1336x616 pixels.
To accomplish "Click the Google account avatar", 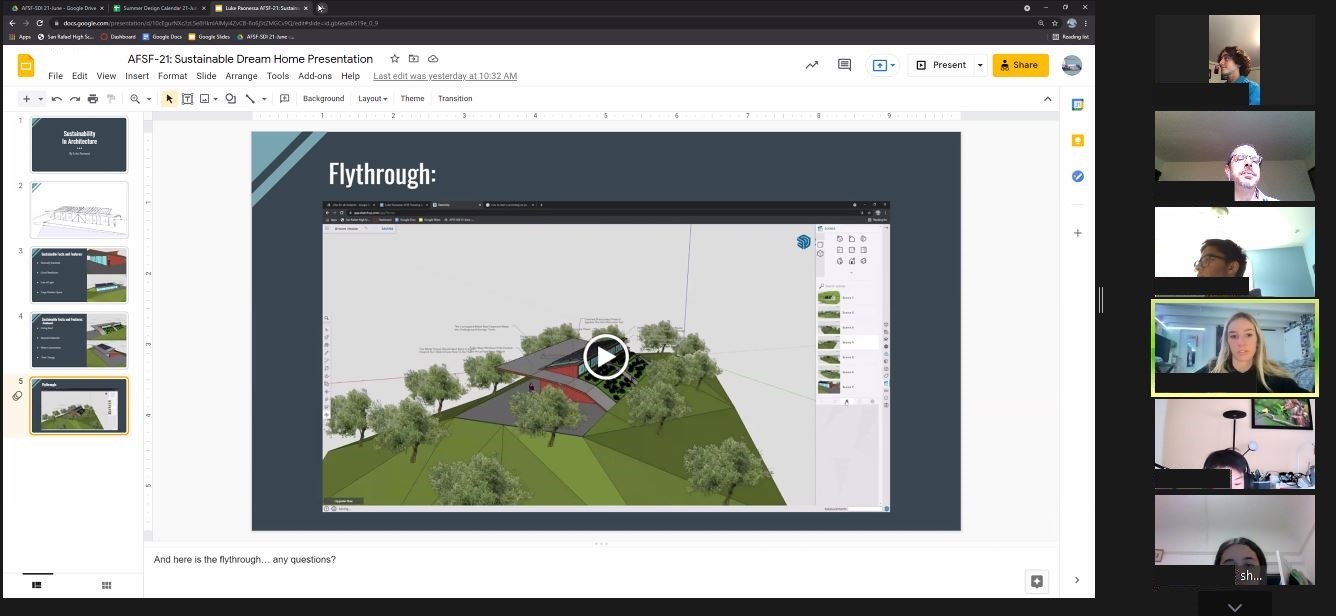I will pyautogui.click(x=1072, y=65).
